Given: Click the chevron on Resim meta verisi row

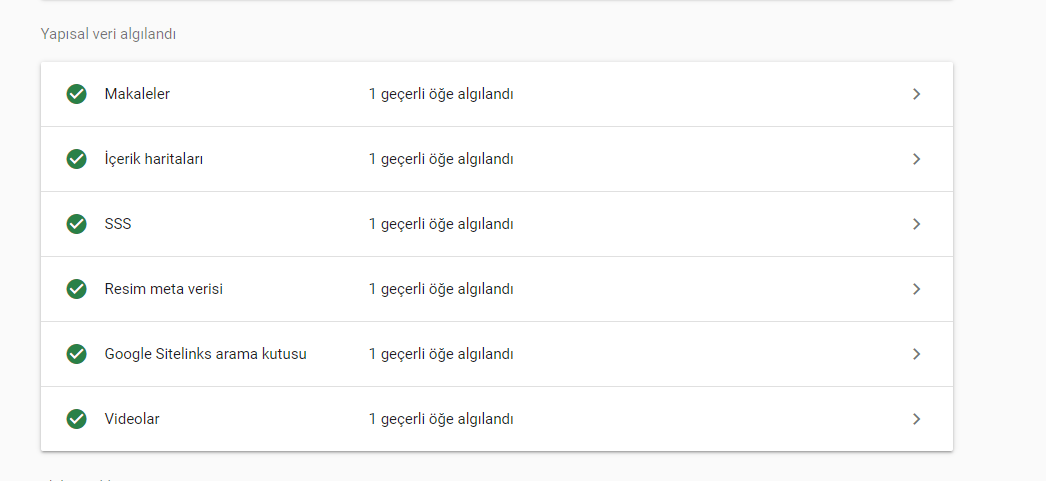Looking at the screenshot, I should (x=917, y=289).
